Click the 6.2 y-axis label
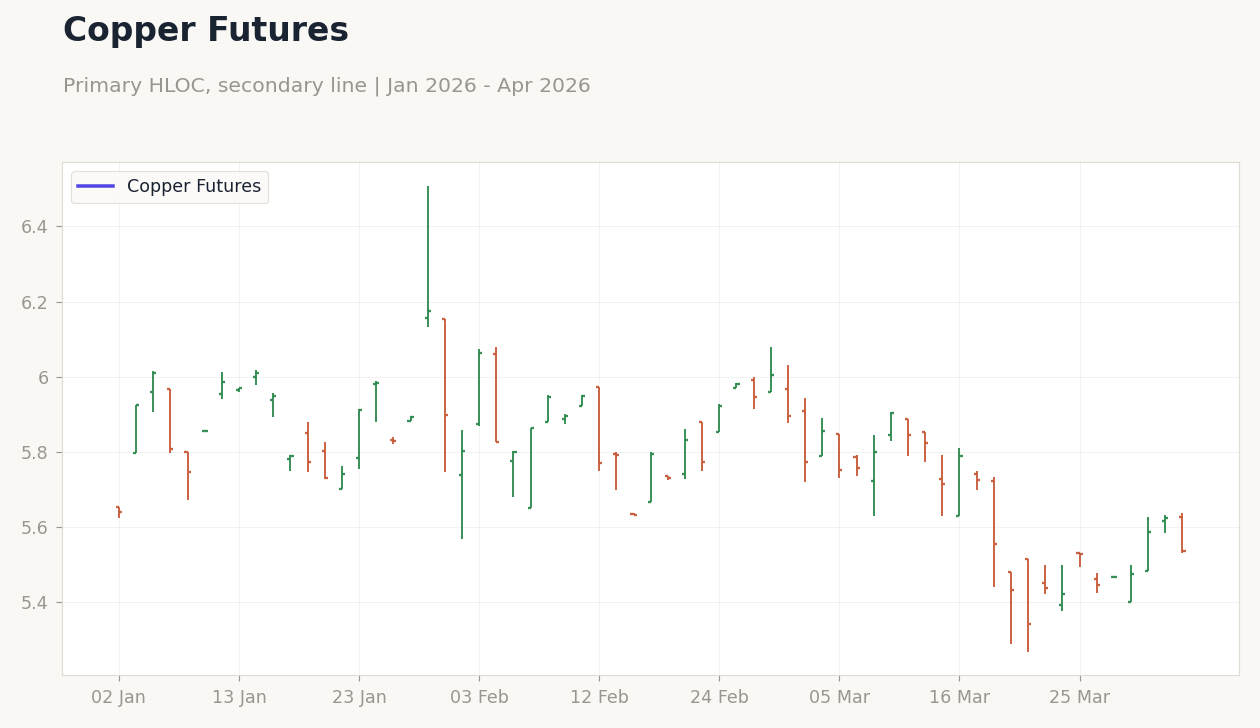 pos(35,302)
